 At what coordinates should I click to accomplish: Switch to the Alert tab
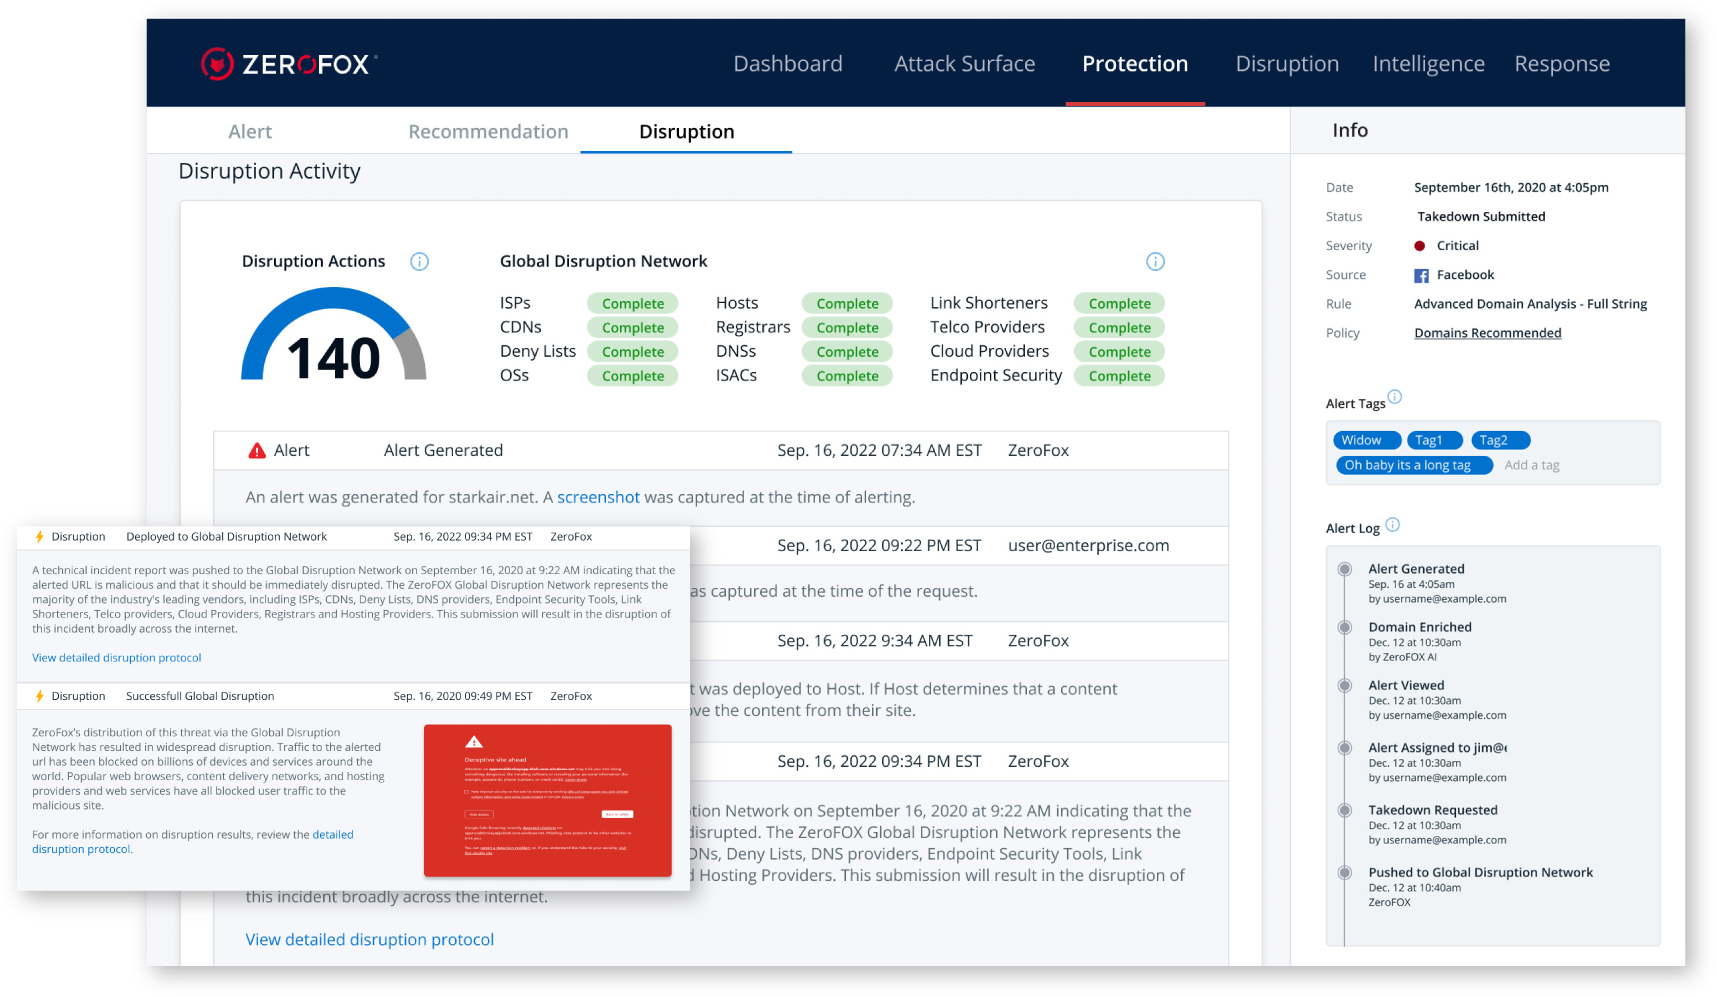(250, 132)
